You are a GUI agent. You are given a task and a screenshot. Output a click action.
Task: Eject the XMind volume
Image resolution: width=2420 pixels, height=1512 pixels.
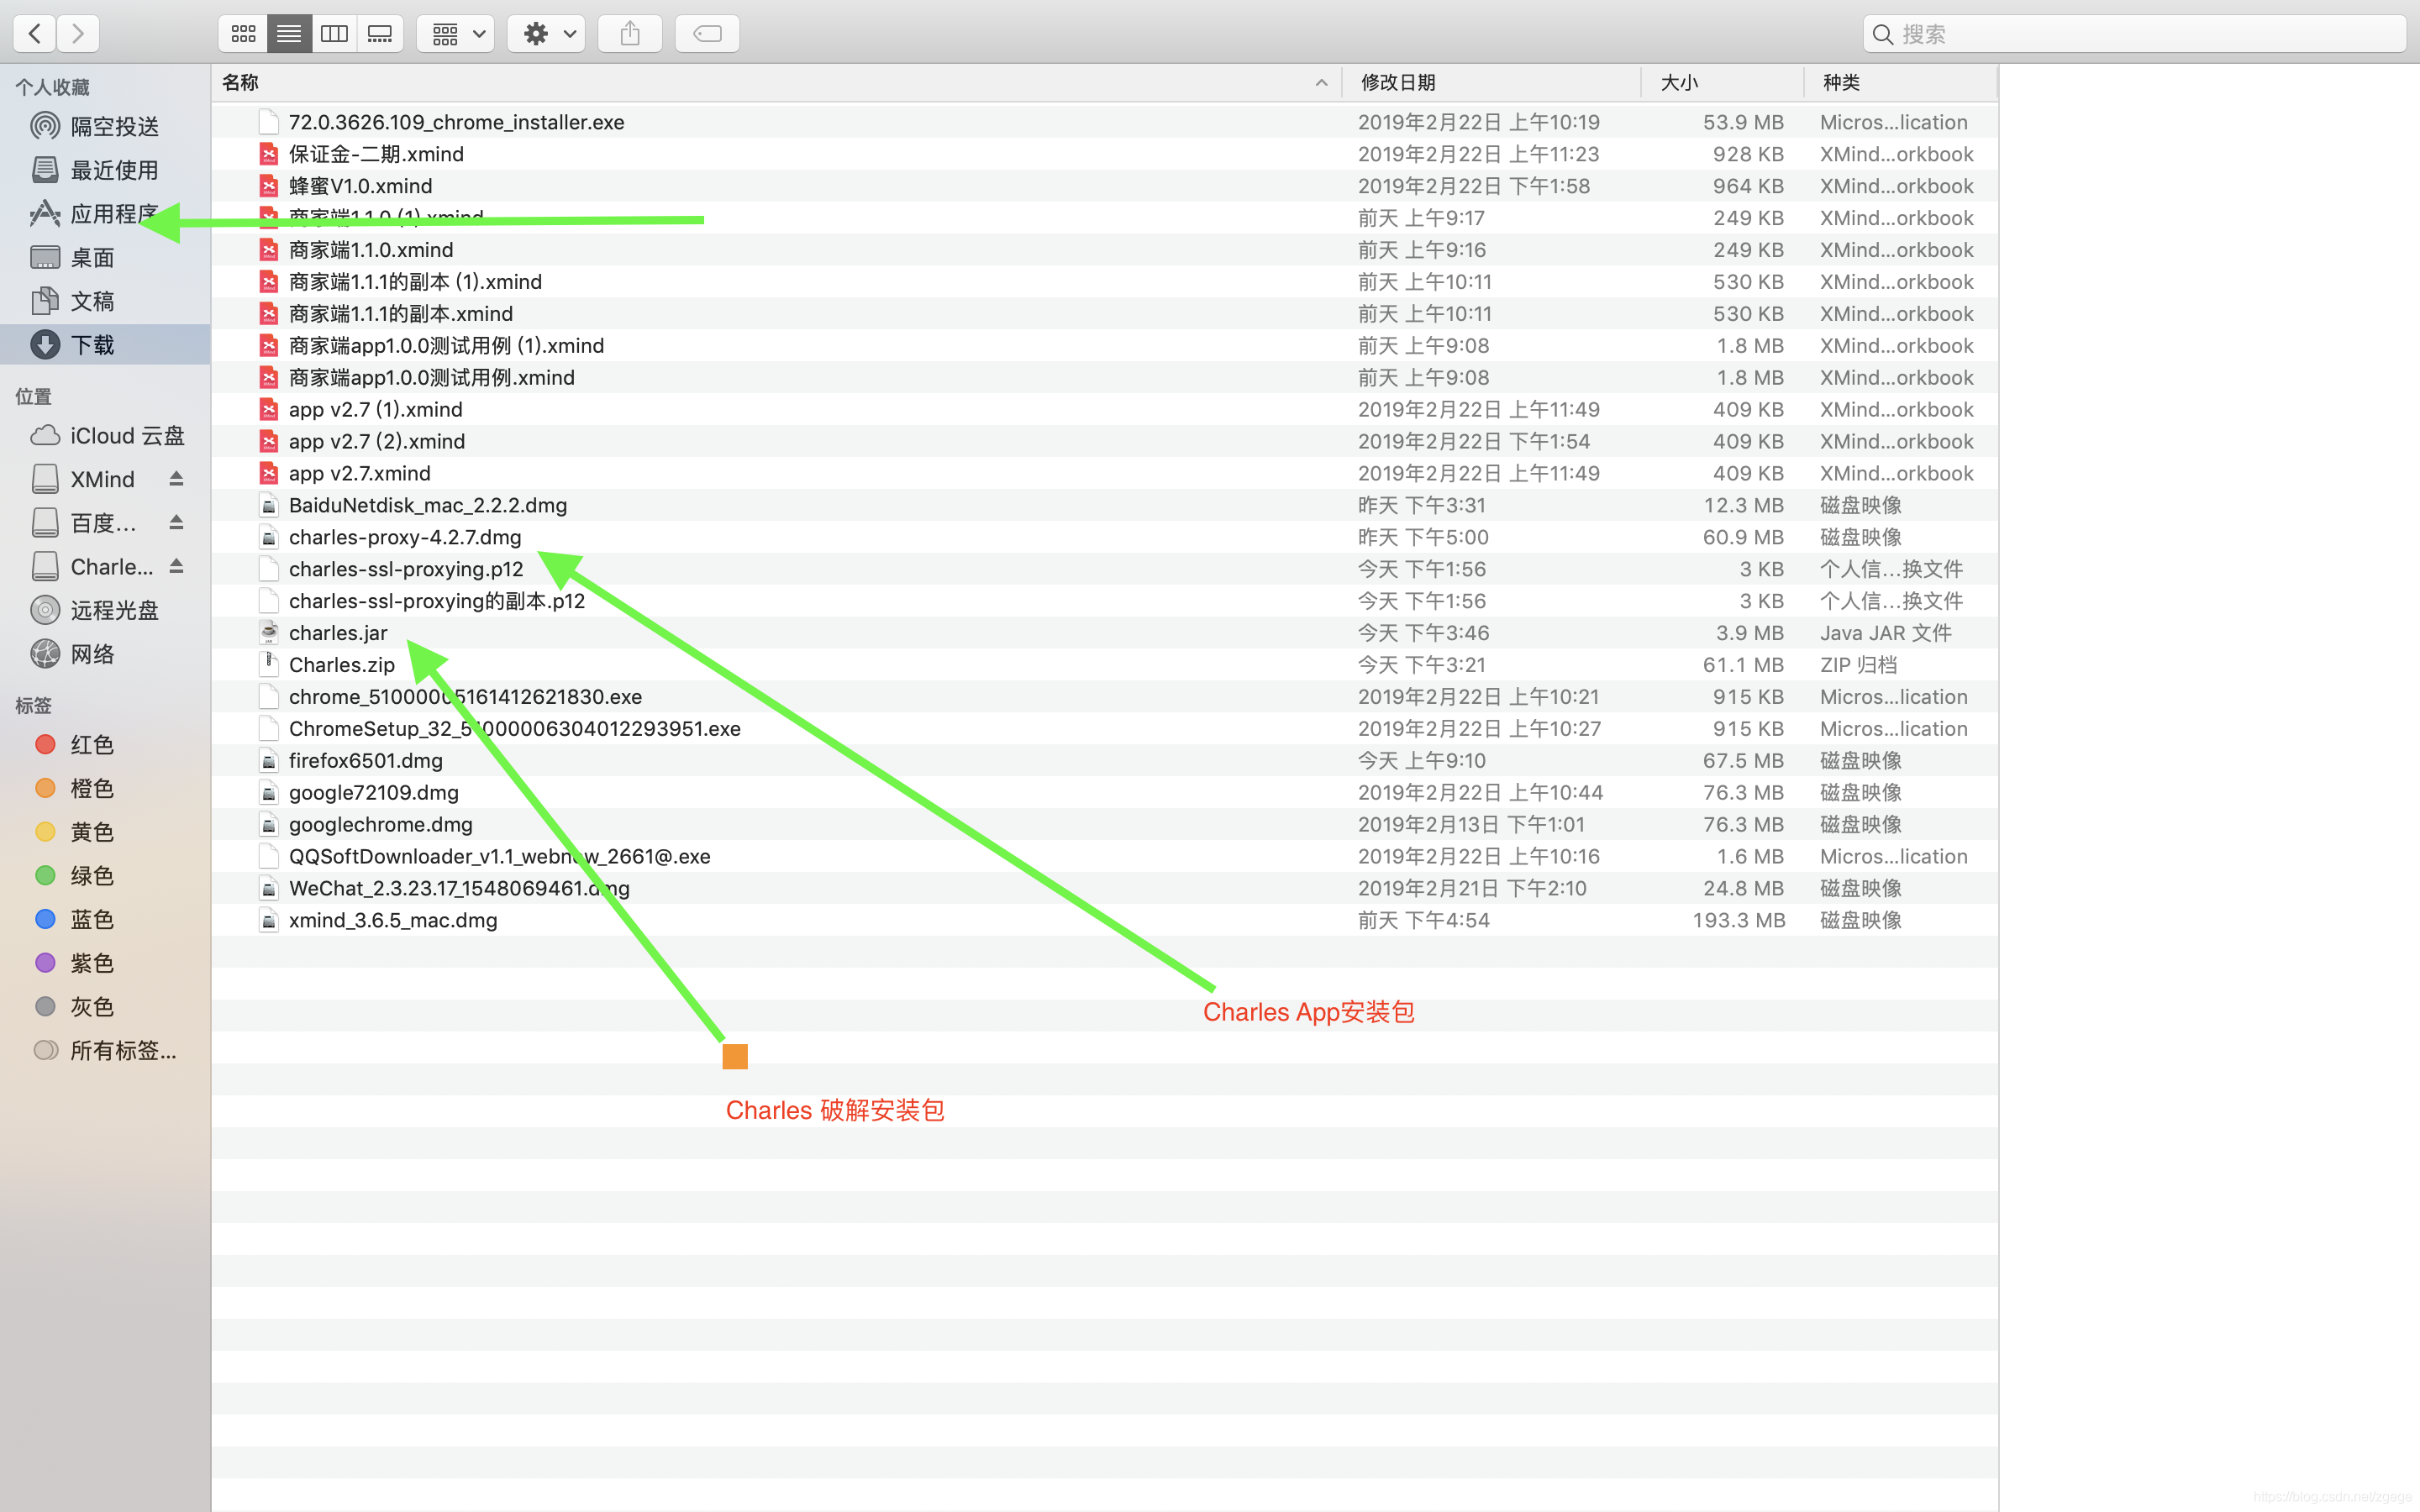pyautogui.click(x=177, y=479)
